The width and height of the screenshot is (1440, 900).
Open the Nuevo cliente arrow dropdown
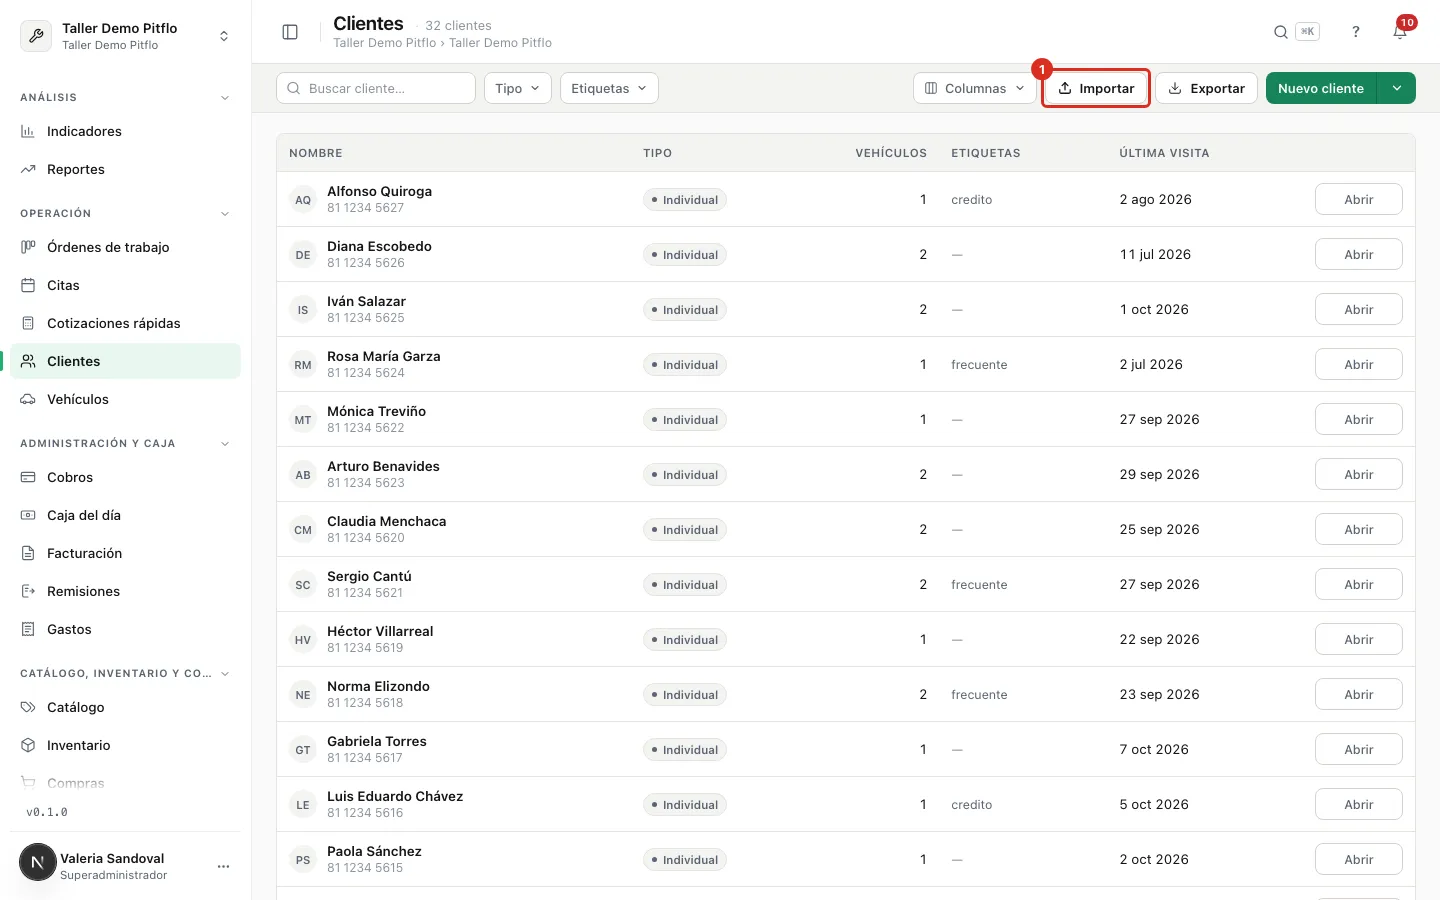coord(1396,88)
